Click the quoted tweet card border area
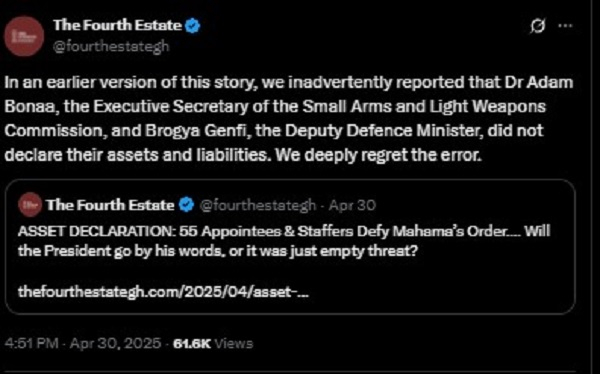600x374 pixels. point(290,247)
